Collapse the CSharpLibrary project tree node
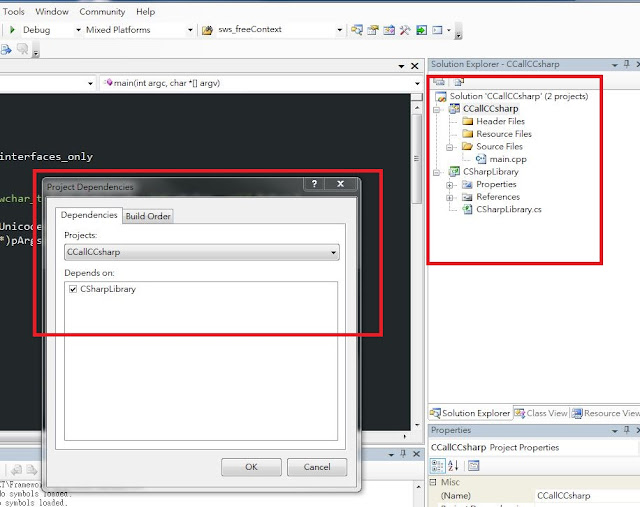The image size is (640, 507). 436,172
